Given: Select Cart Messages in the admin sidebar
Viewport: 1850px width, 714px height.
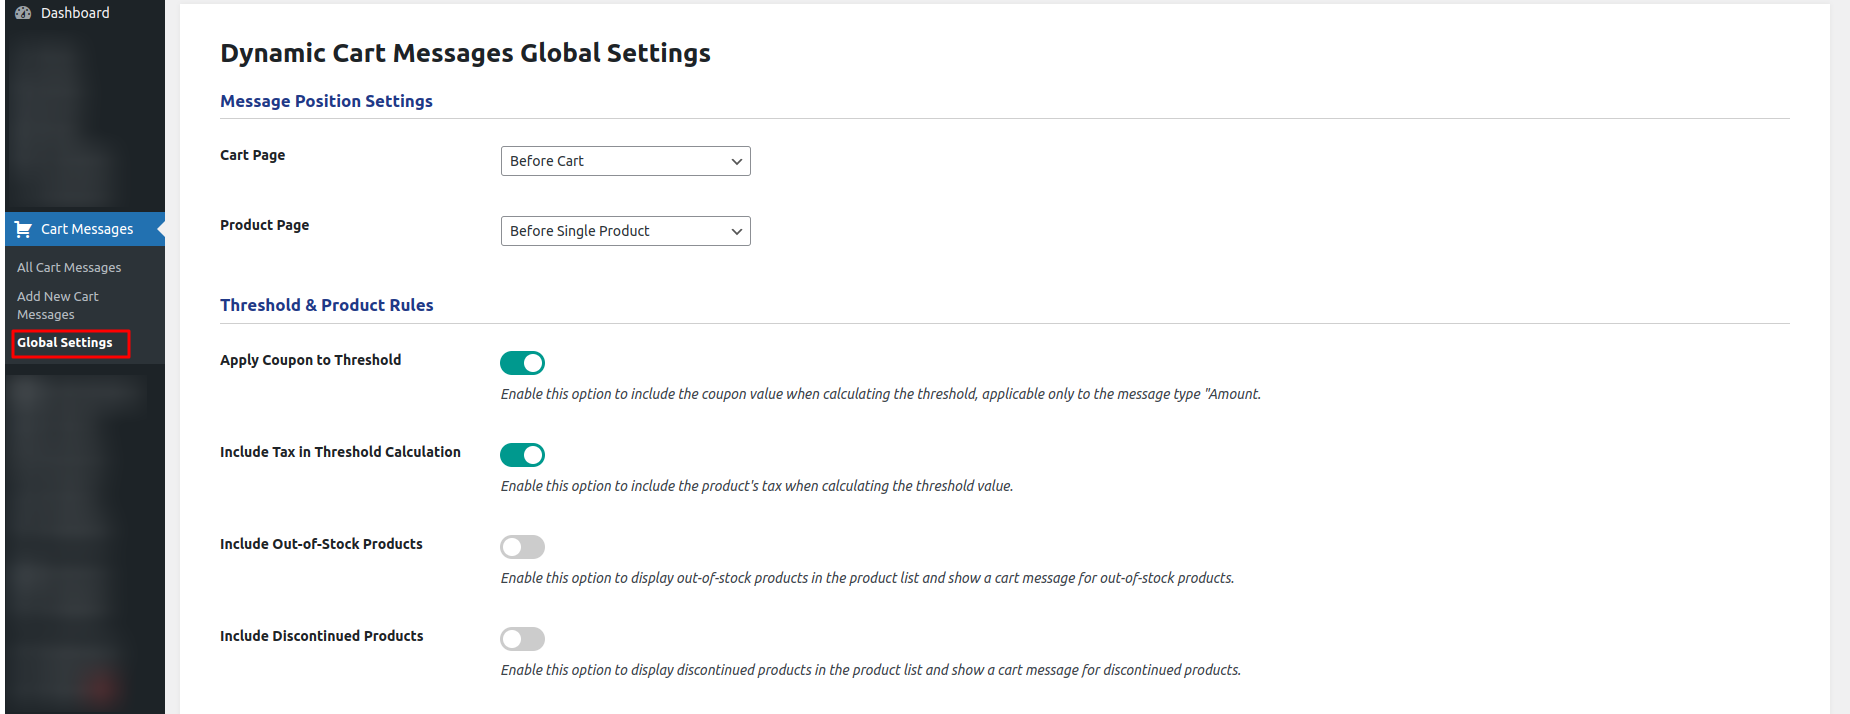Looking at the screenshot, I should click(87, 228).
